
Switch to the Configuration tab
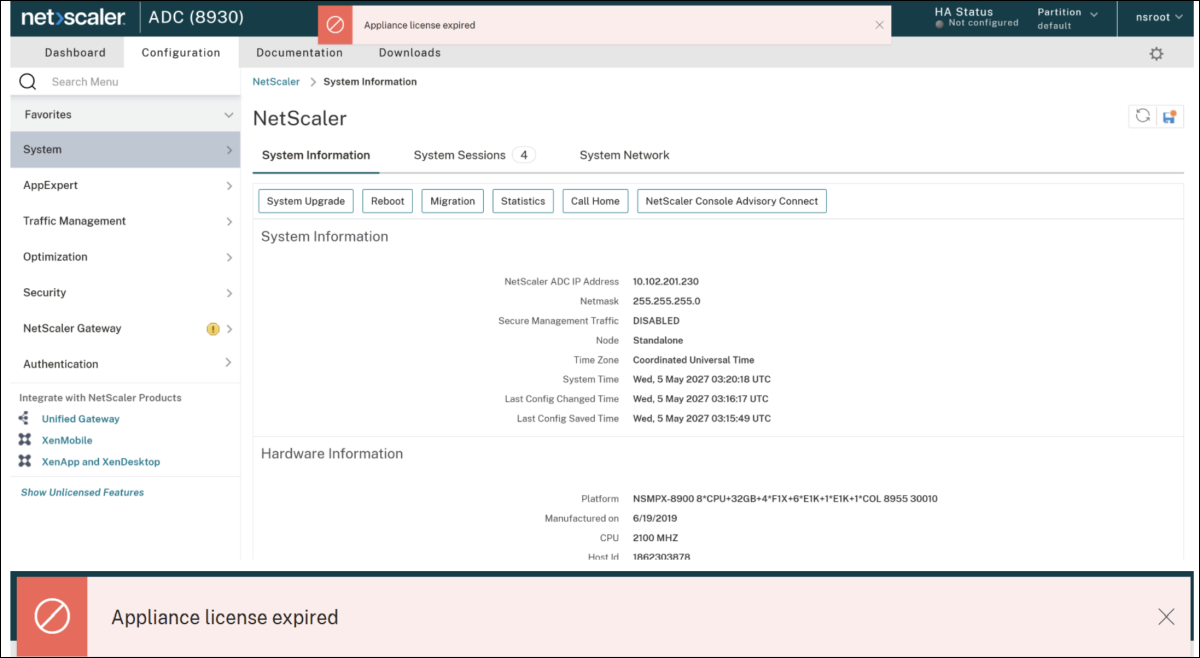[181, 53]
